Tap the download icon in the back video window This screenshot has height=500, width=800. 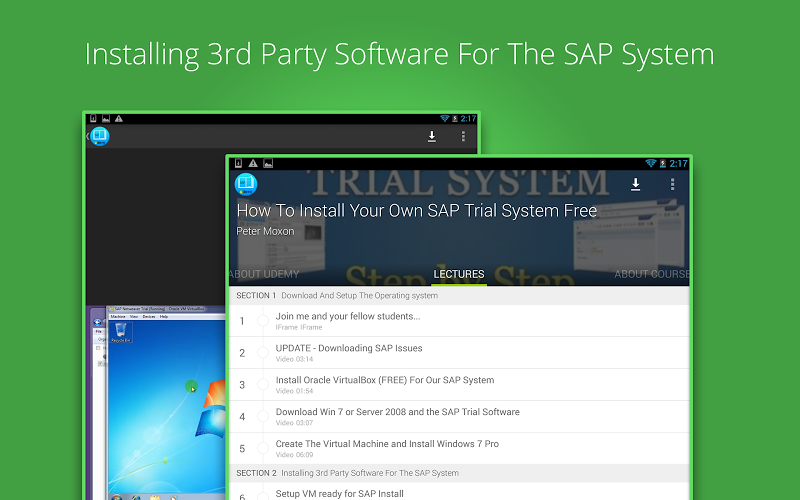point(432,136)
